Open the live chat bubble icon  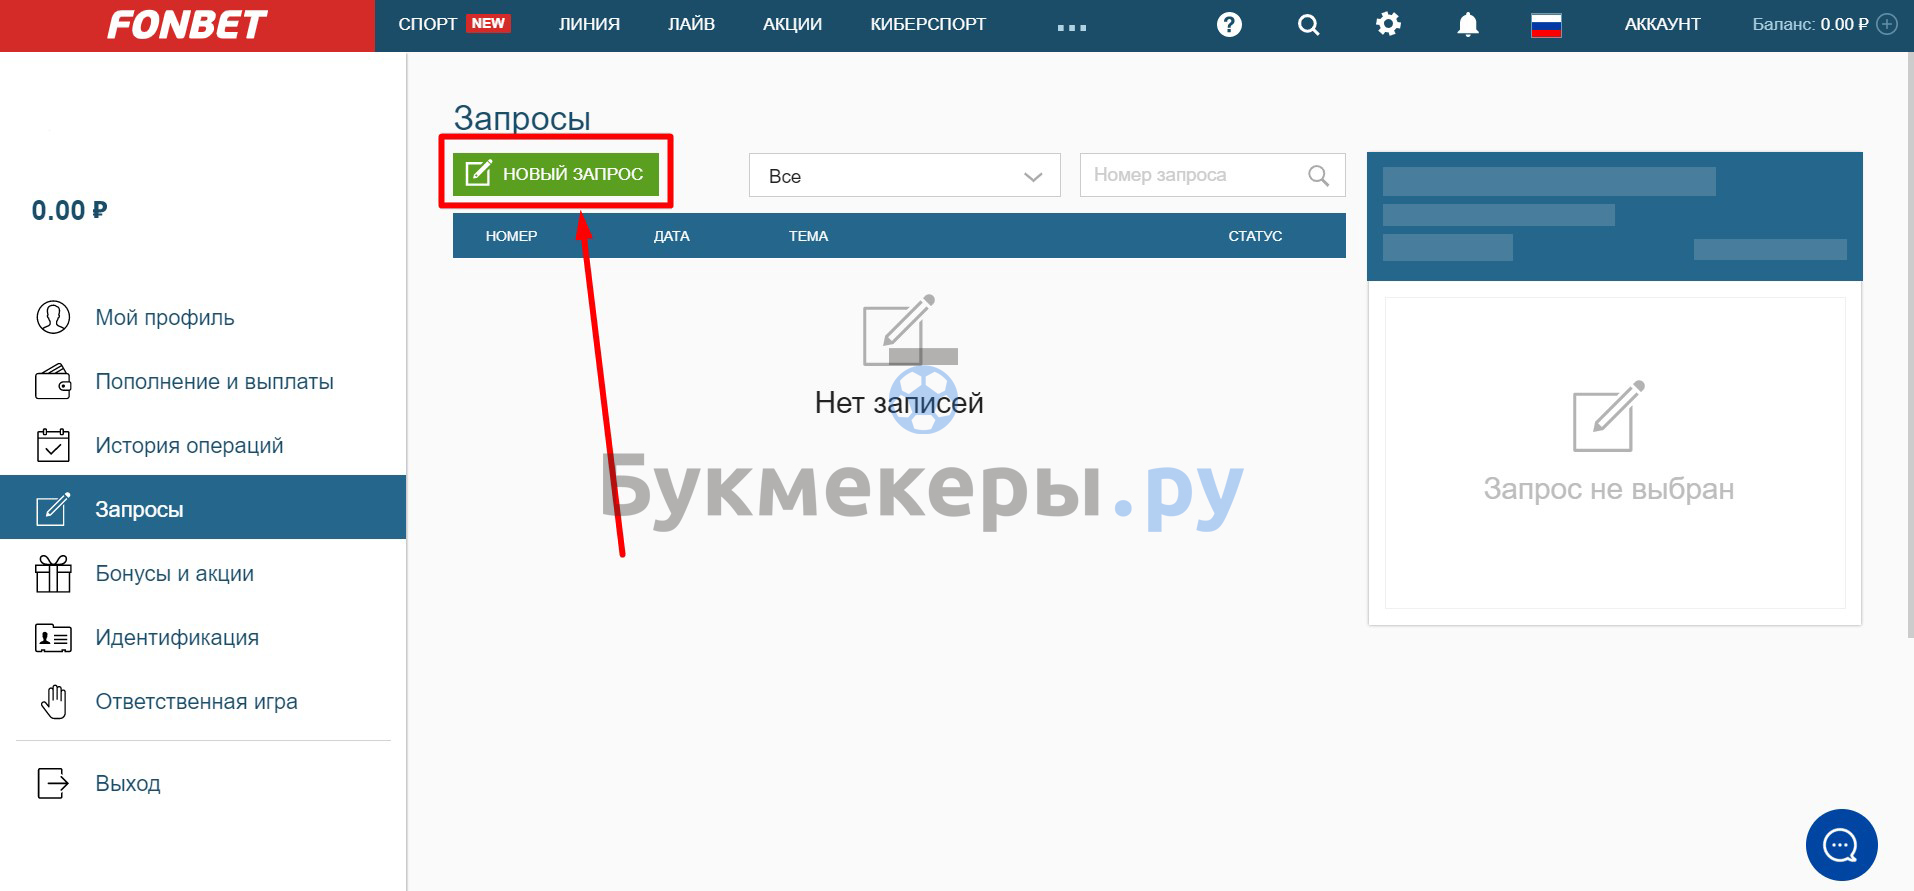click(x=1841, y=845)
